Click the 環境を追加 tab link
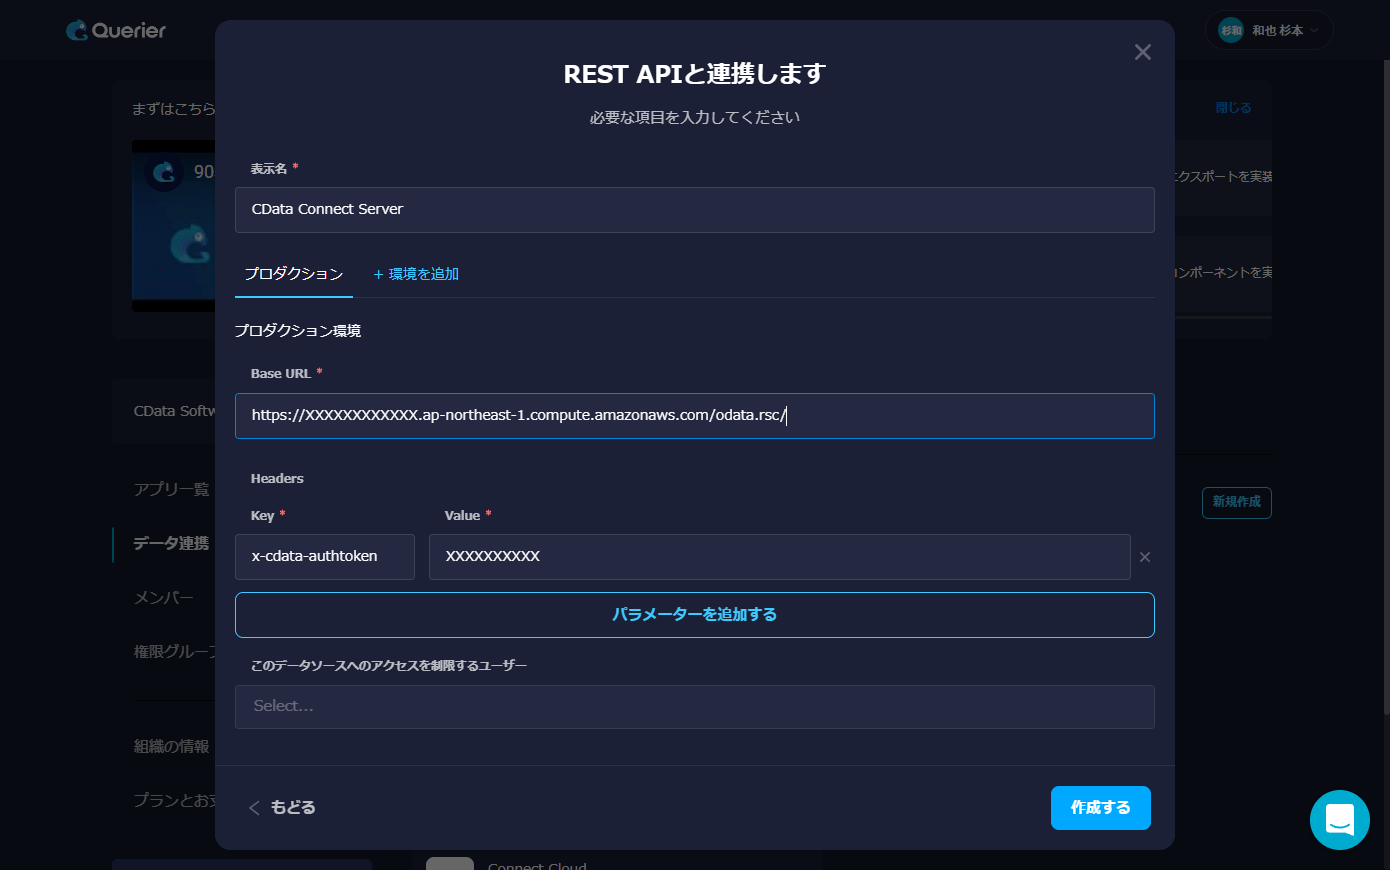 (x=416, y=274)
